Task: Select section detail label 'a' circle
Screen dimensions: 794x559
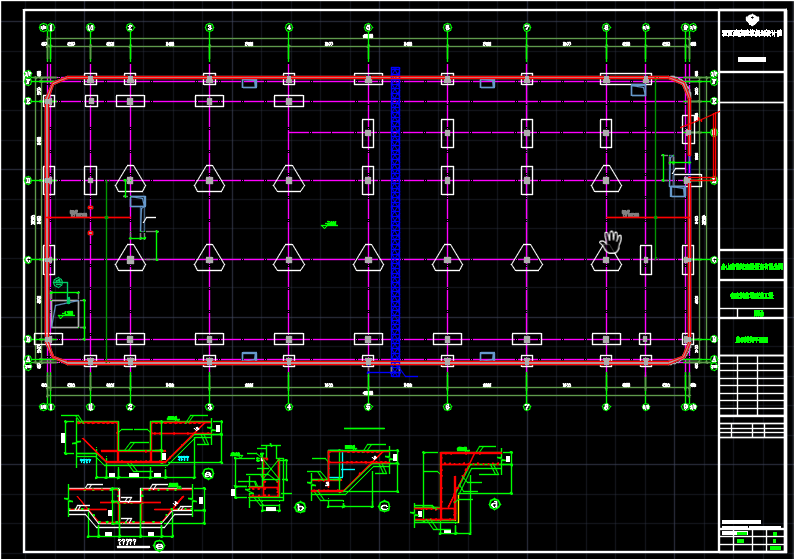Action: click(x=208, y=474)
